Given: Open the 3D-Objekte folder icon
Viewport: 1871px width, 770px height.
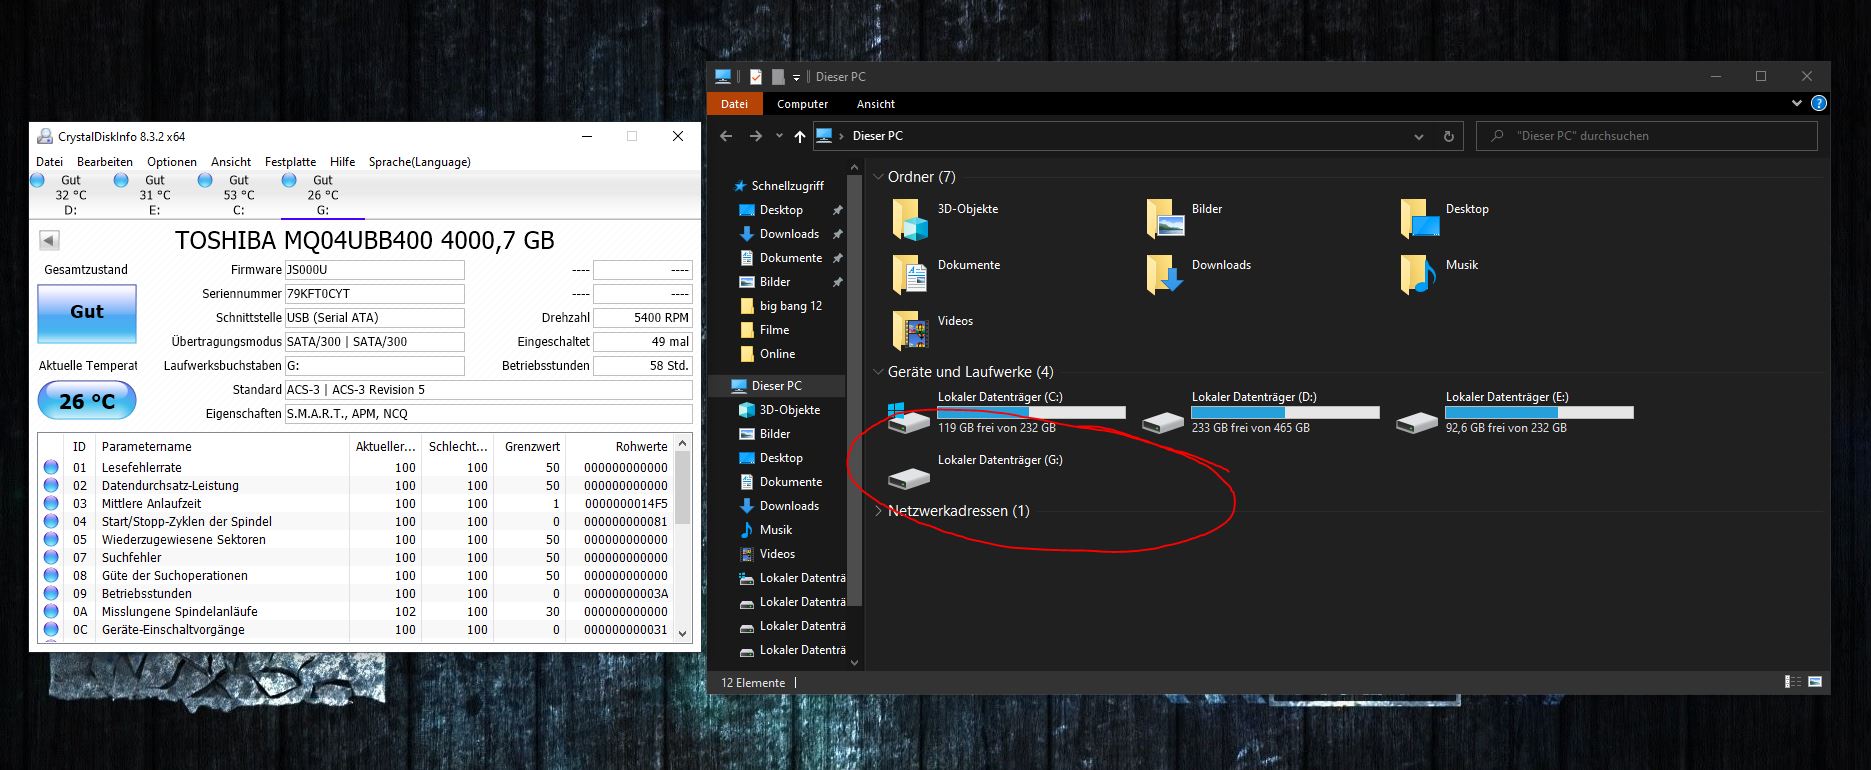Looking at the screenshot, I should click(910, 219).
